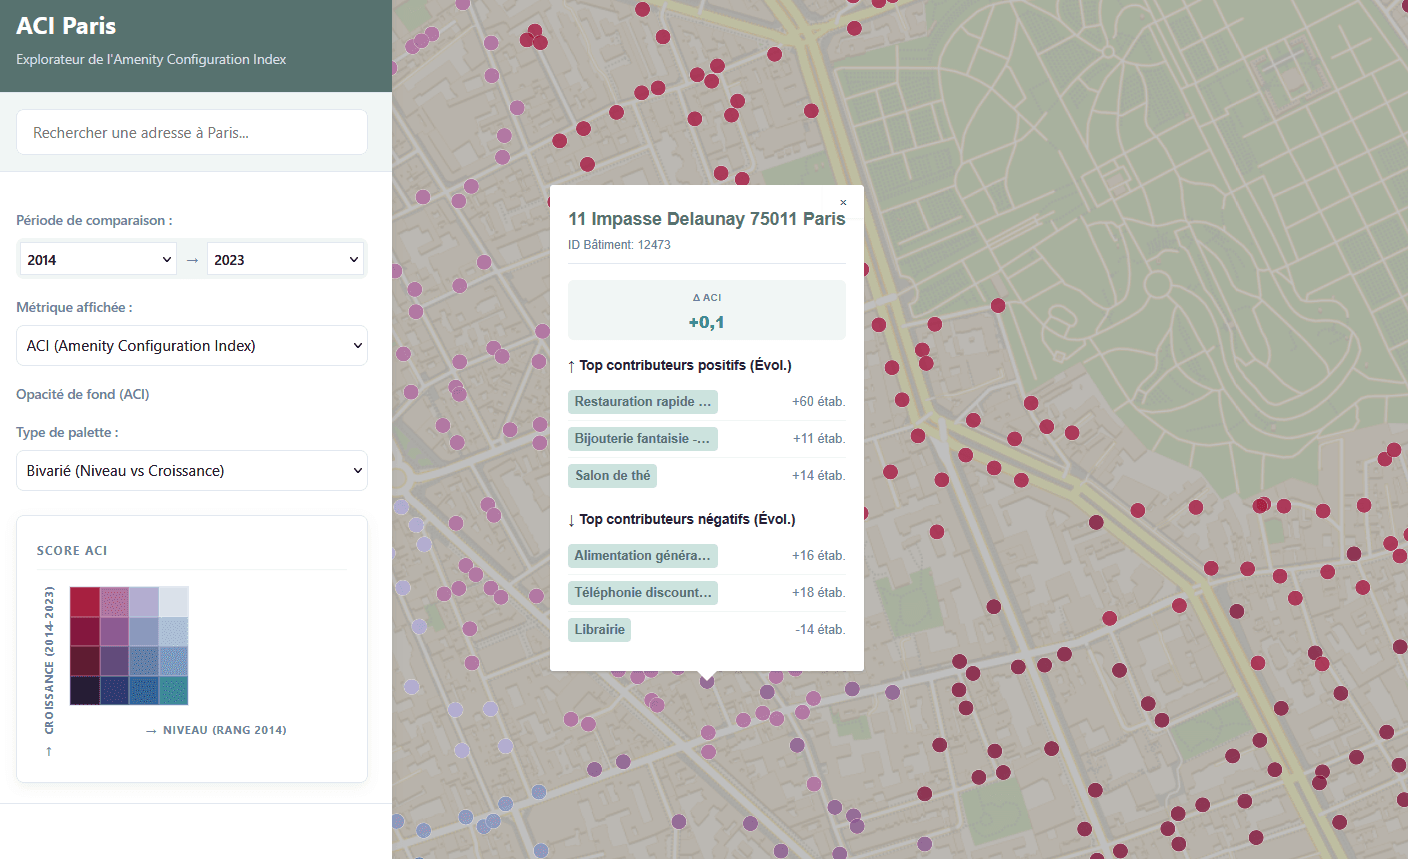Screen dimensions: 1408x859
Task: Click the "ACI Paris" header title
Action: pyautogui.click(x=66, y=25)
